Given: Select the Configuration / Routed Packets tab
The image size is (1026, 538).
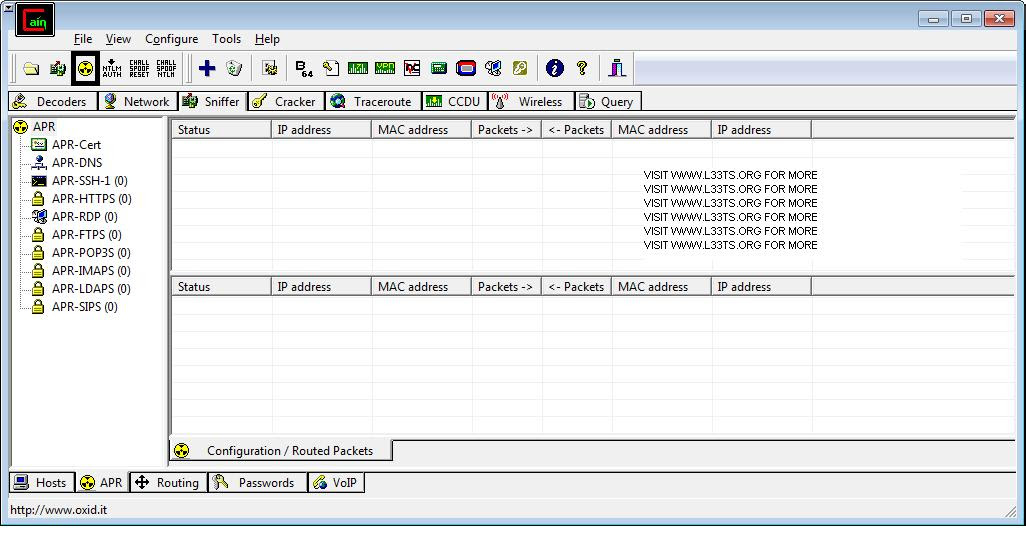Looking at the screenshot, I should coord(281,450).
